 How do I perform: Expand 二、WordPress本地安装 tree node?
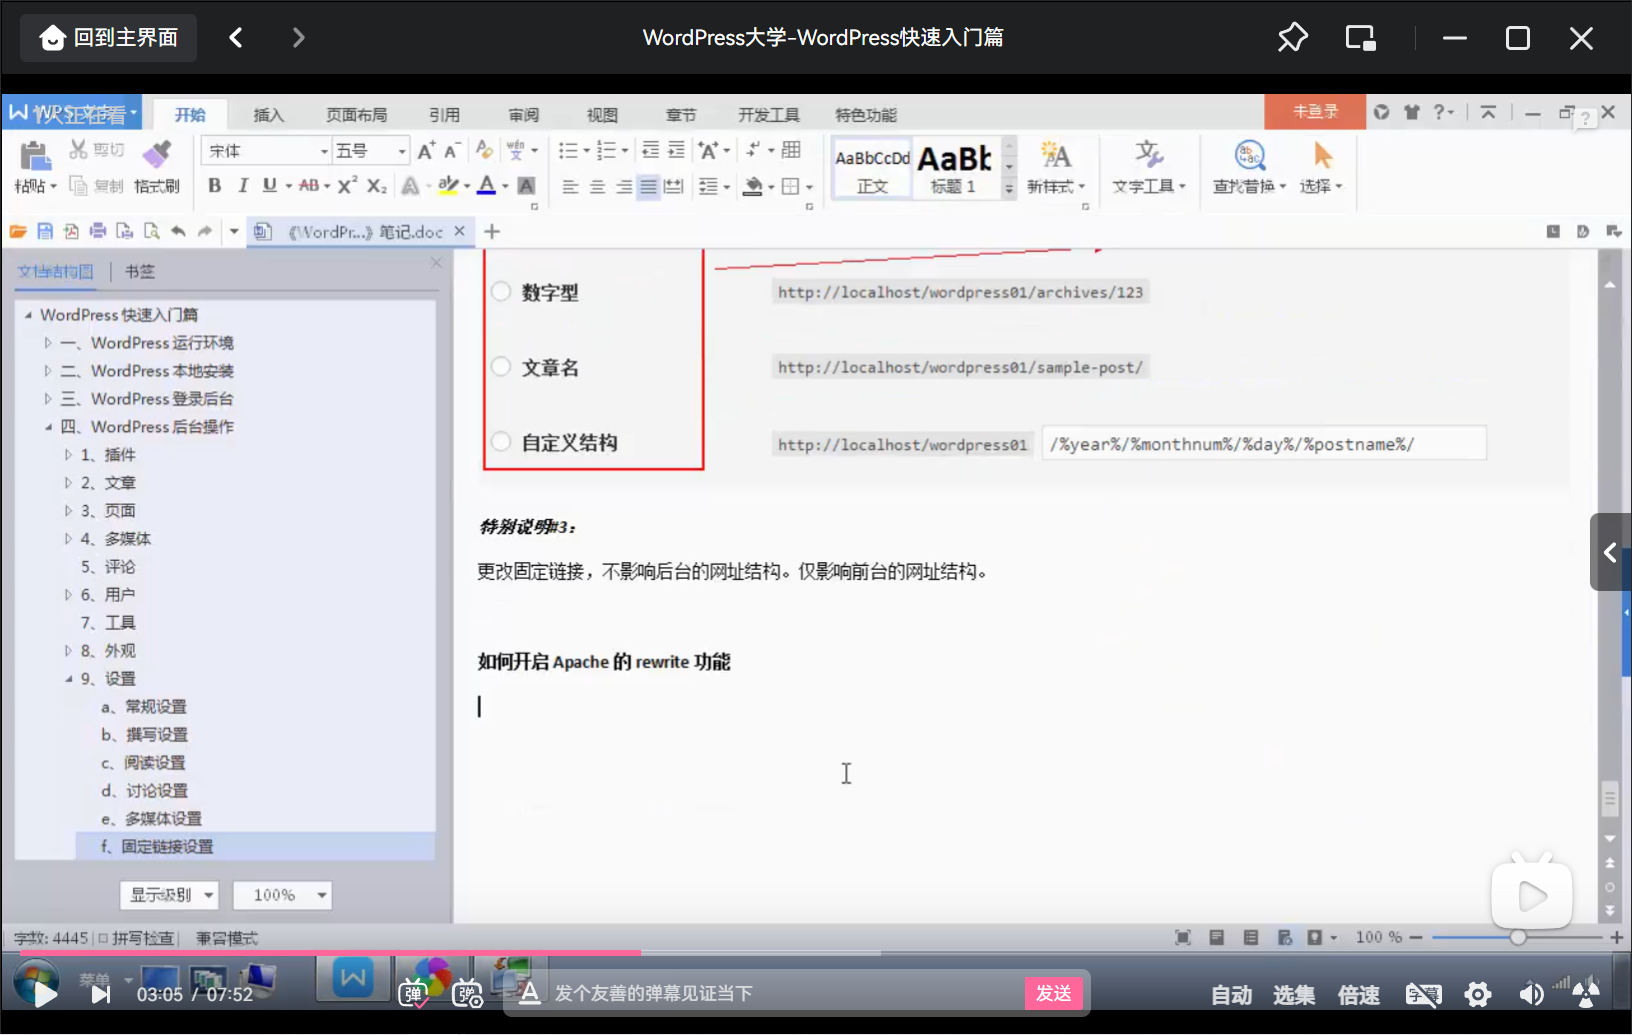[x=48, y=371]
